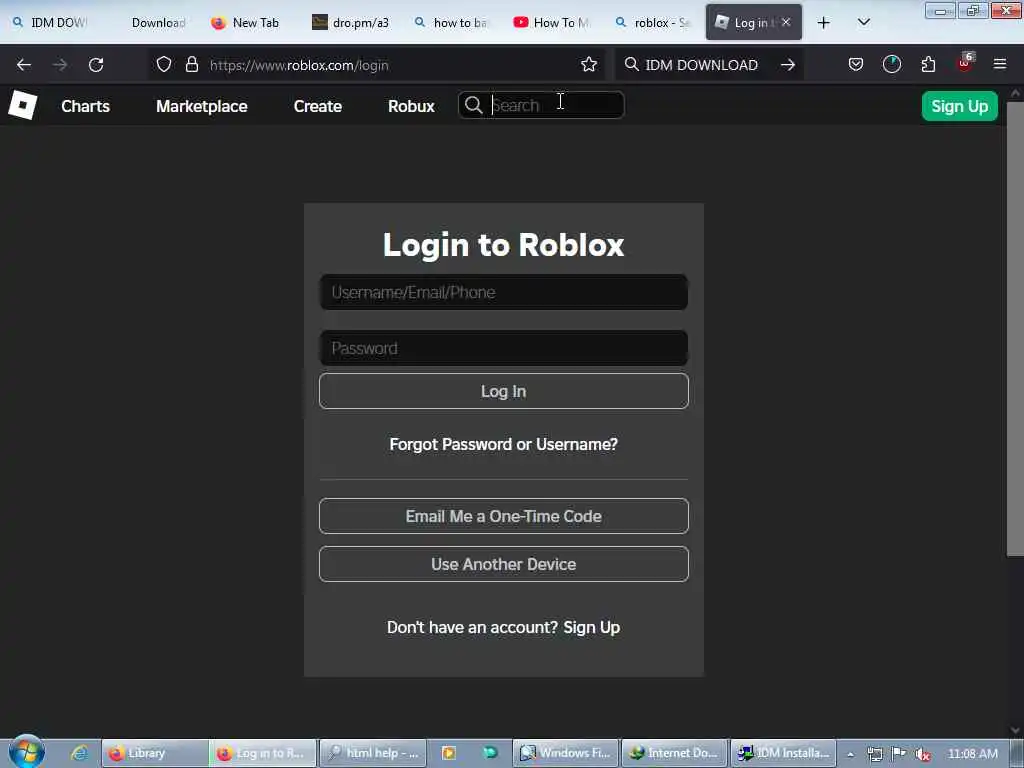Image resolution: width=1024 pixels, height=768 pixels.
Task: Open html help item on the taskbar
Action: 374,753
